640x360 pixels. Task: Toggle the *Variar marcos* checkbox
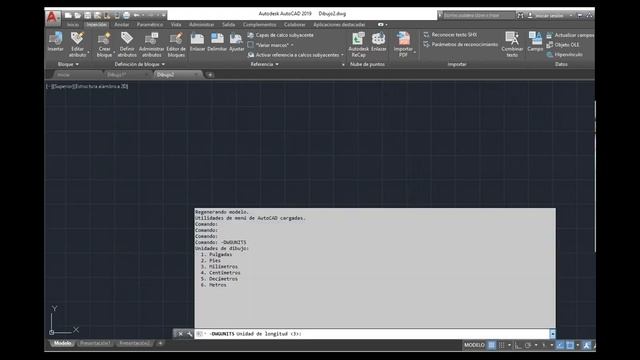251,45
